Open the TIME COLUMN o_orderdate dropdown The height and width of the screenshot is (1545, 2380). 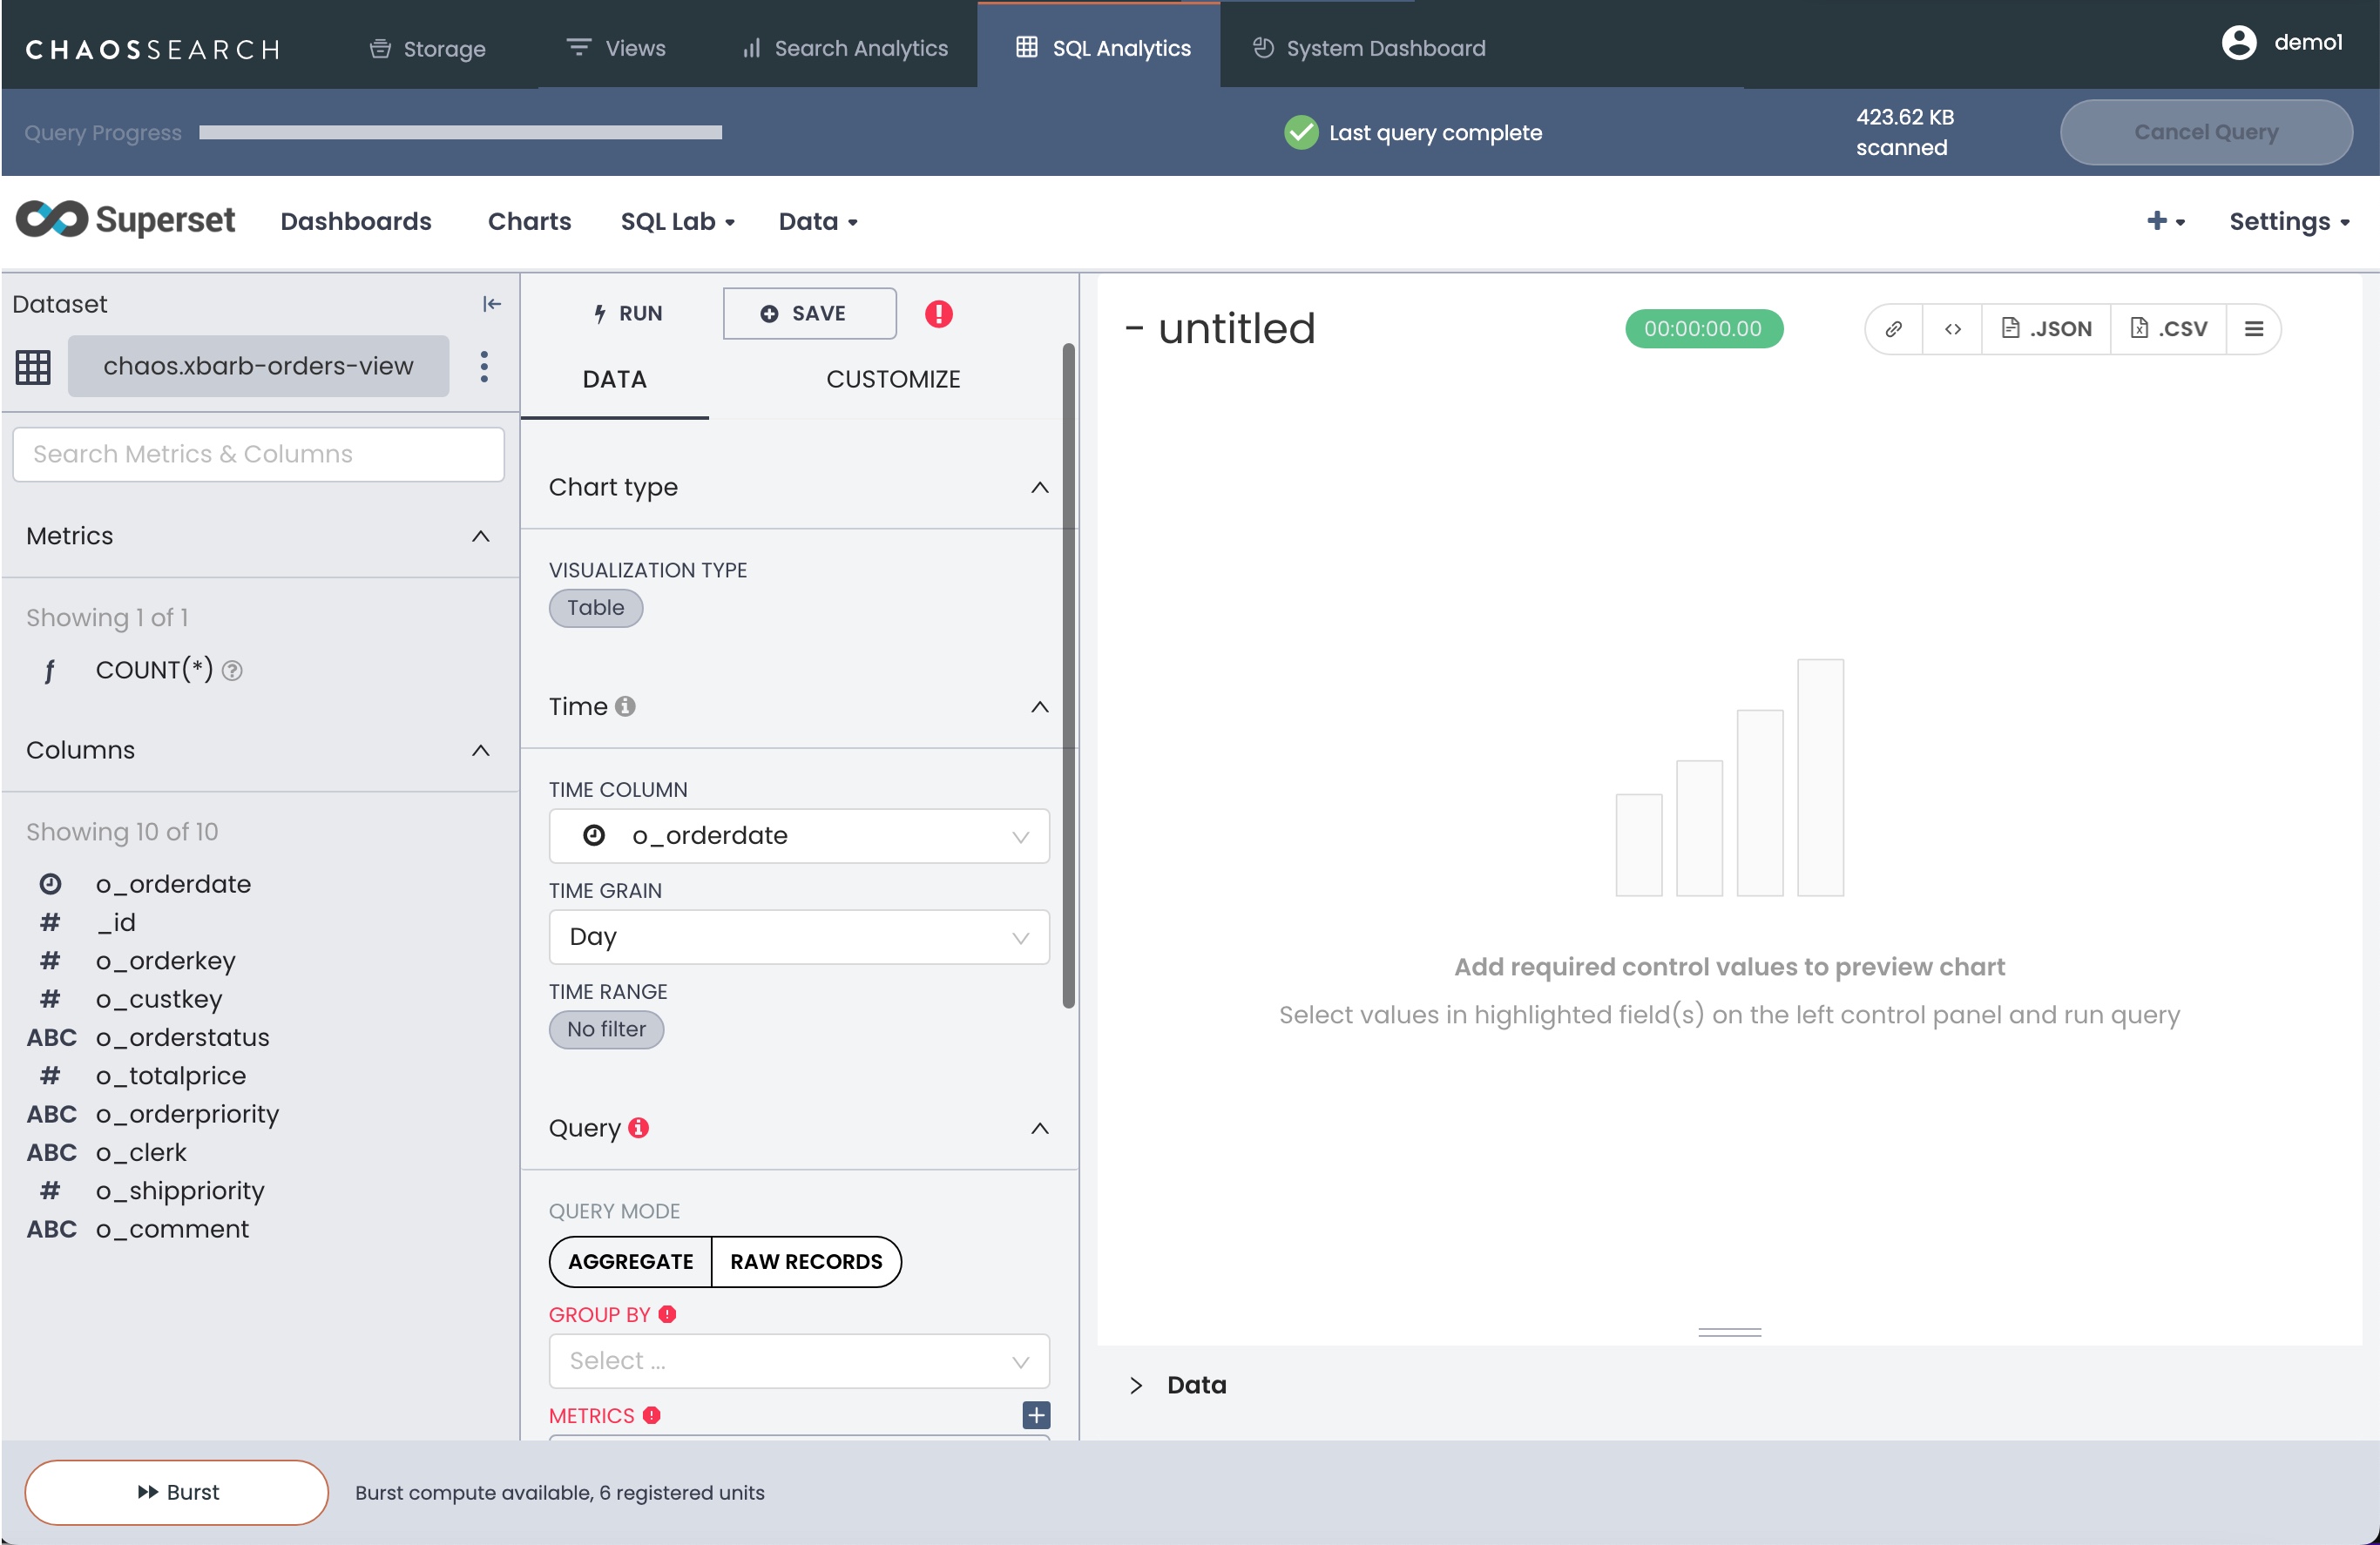click(x=798, y=836)
